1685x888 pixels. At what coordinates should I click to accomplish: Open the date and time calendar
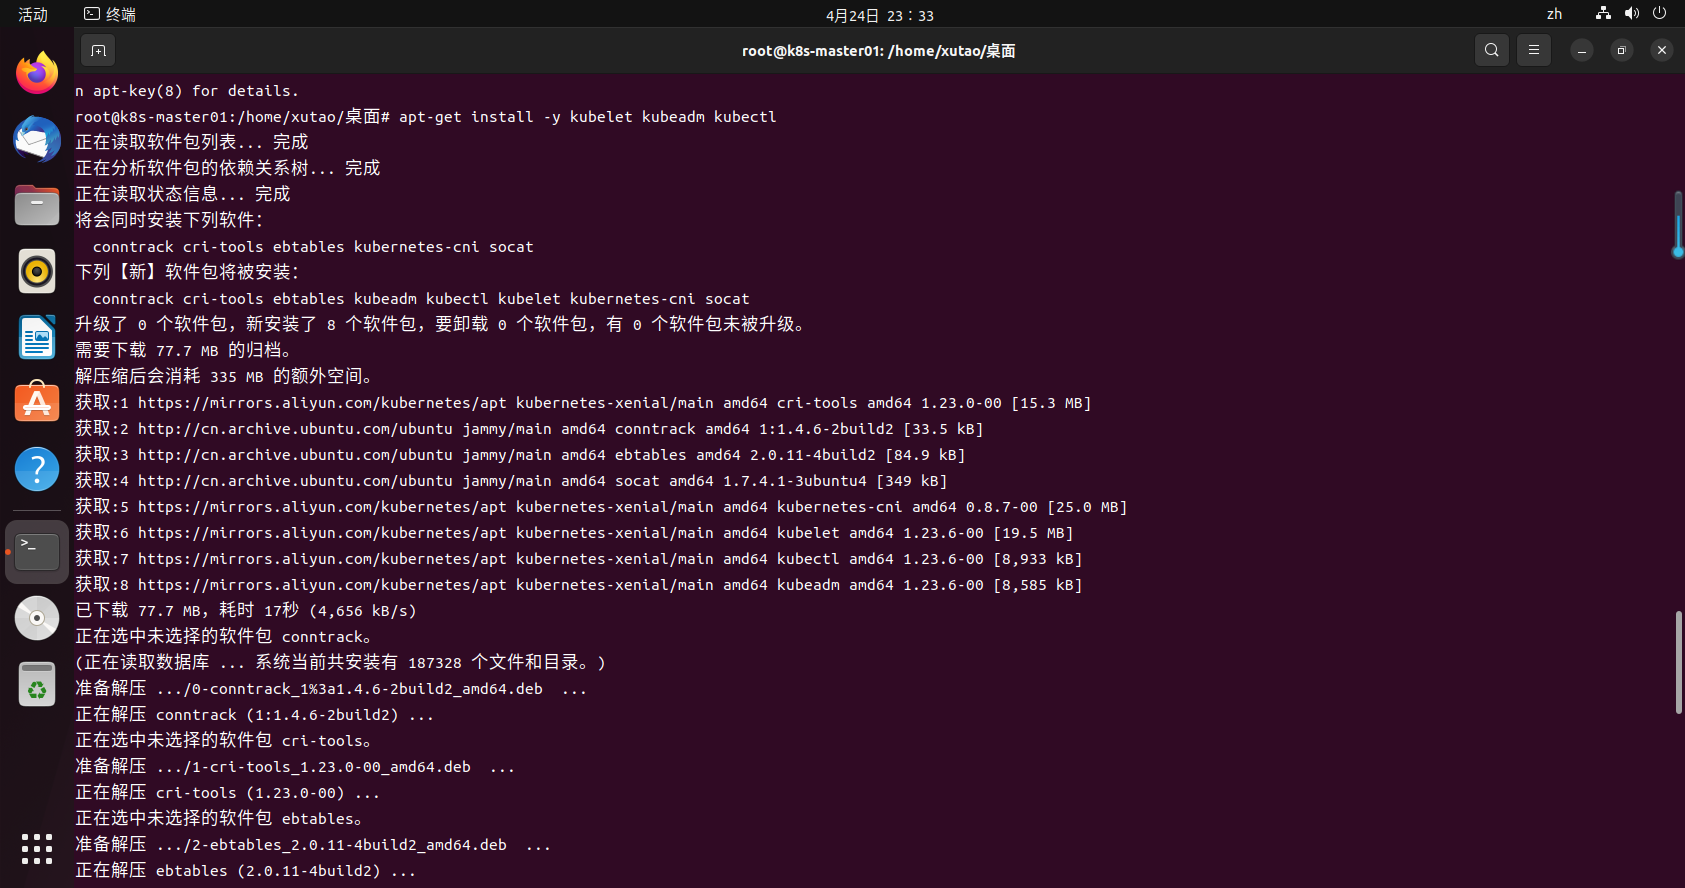pyautogui.click(x=879, y=15)
